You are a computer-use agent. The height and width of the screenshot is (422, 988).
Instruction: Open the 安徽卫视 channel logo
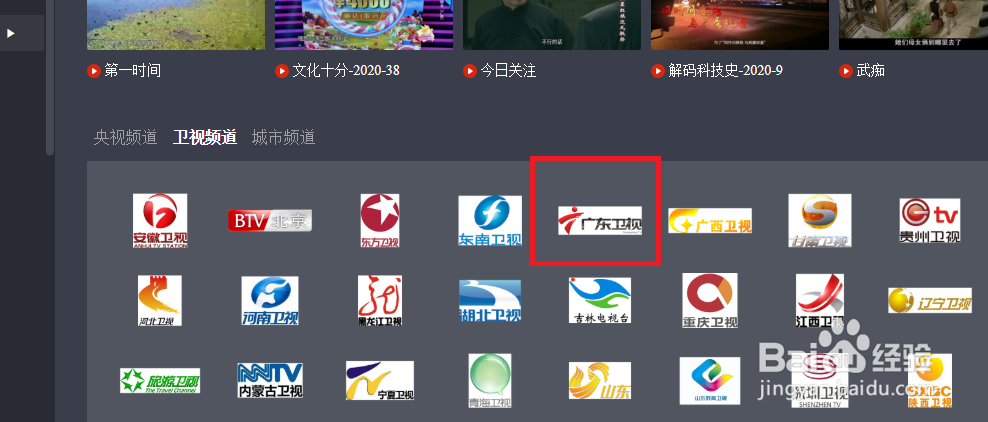tap(160, 220)
